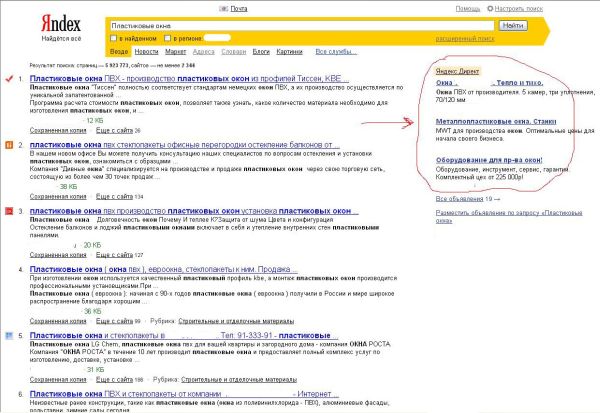The height and width of the screenshot is (413, 600).
Task: Select the Везде search tab
Action: [119, 52]
